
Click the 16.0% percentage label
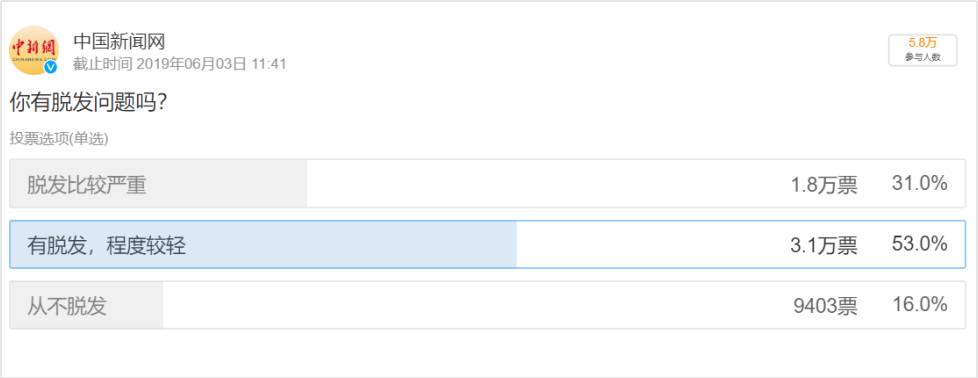point(920,304)
